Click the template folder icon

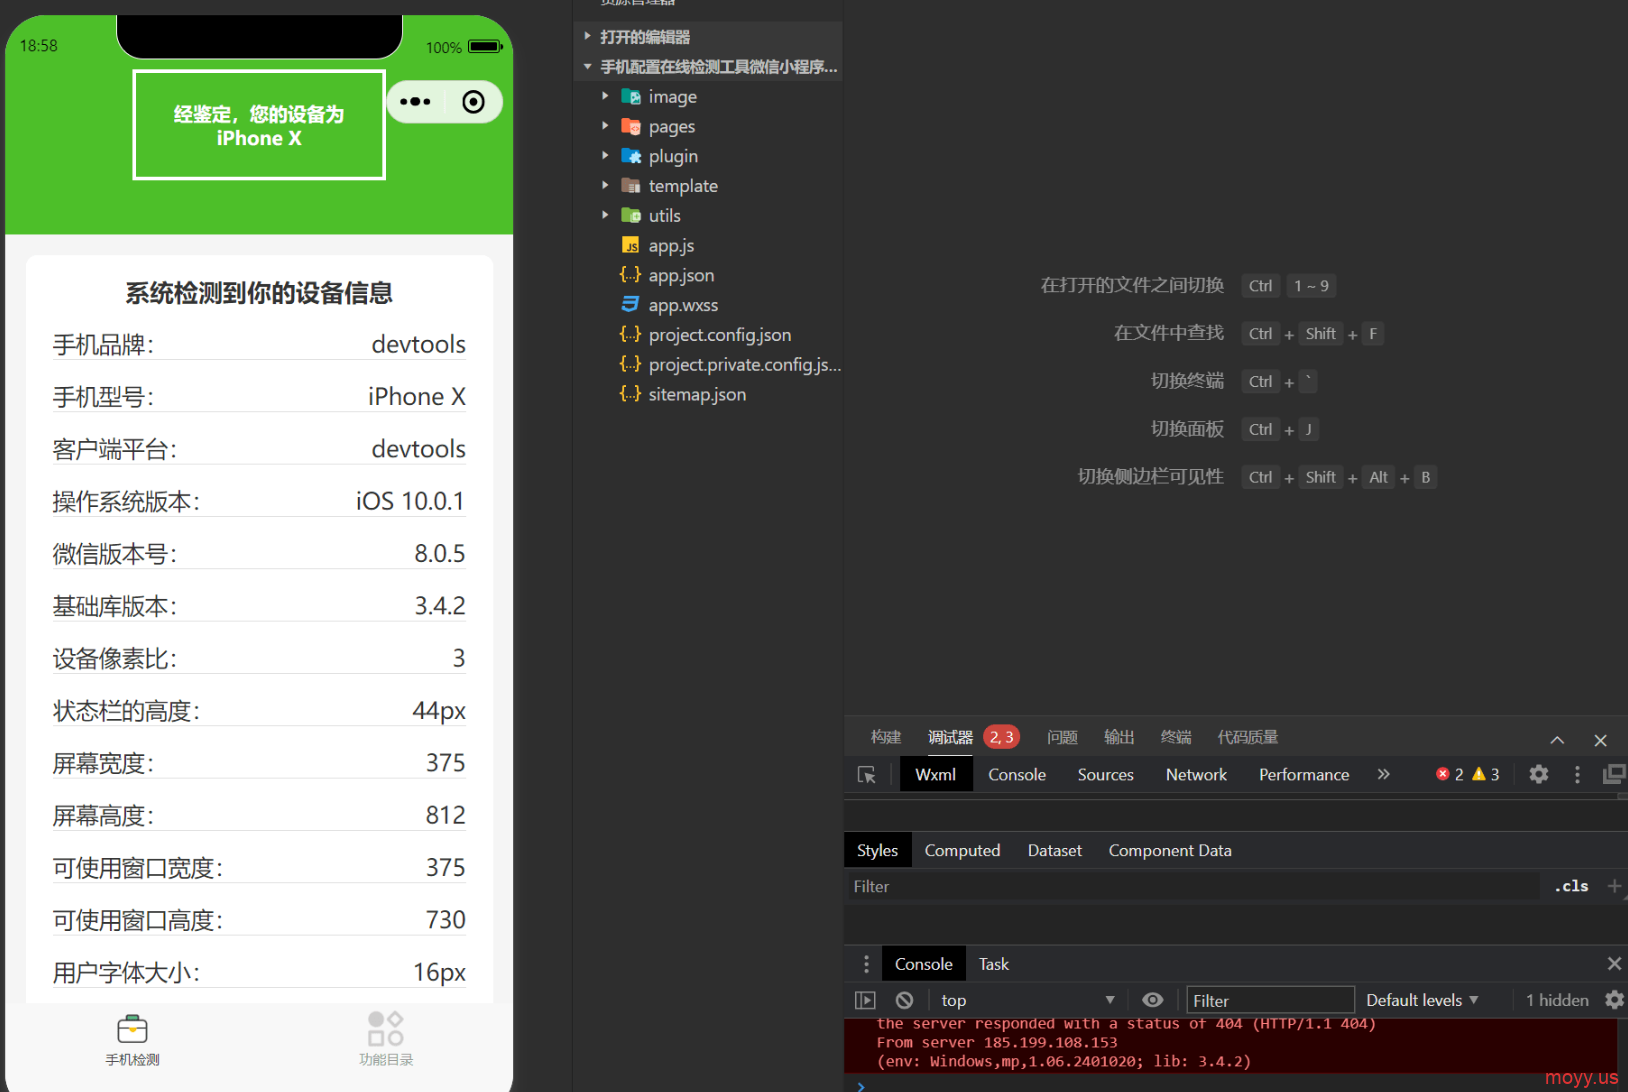pyautogui.click(x=631, y=186)
